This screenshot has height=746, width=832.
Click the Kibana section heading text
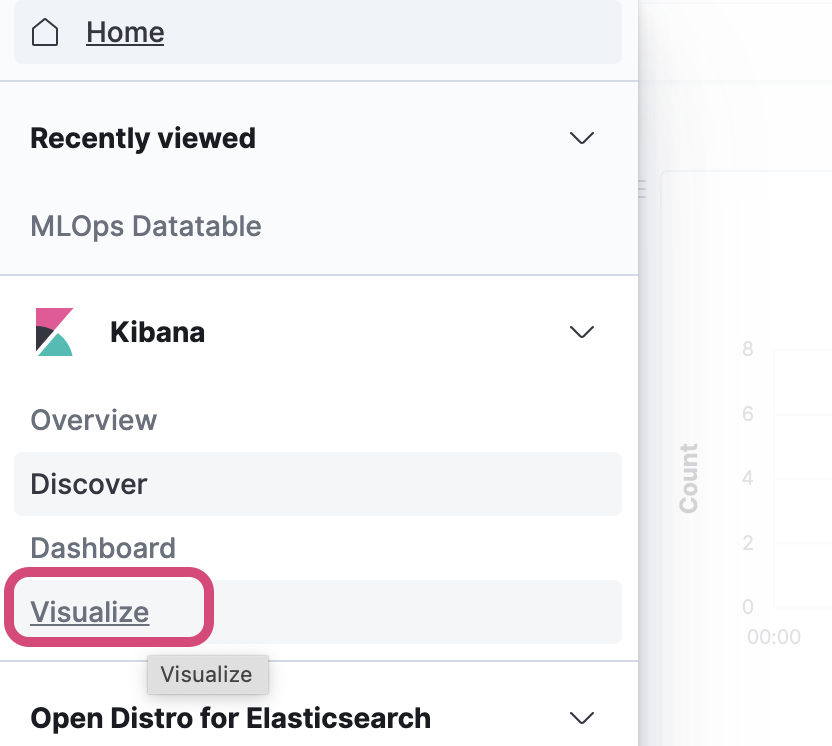157,332
